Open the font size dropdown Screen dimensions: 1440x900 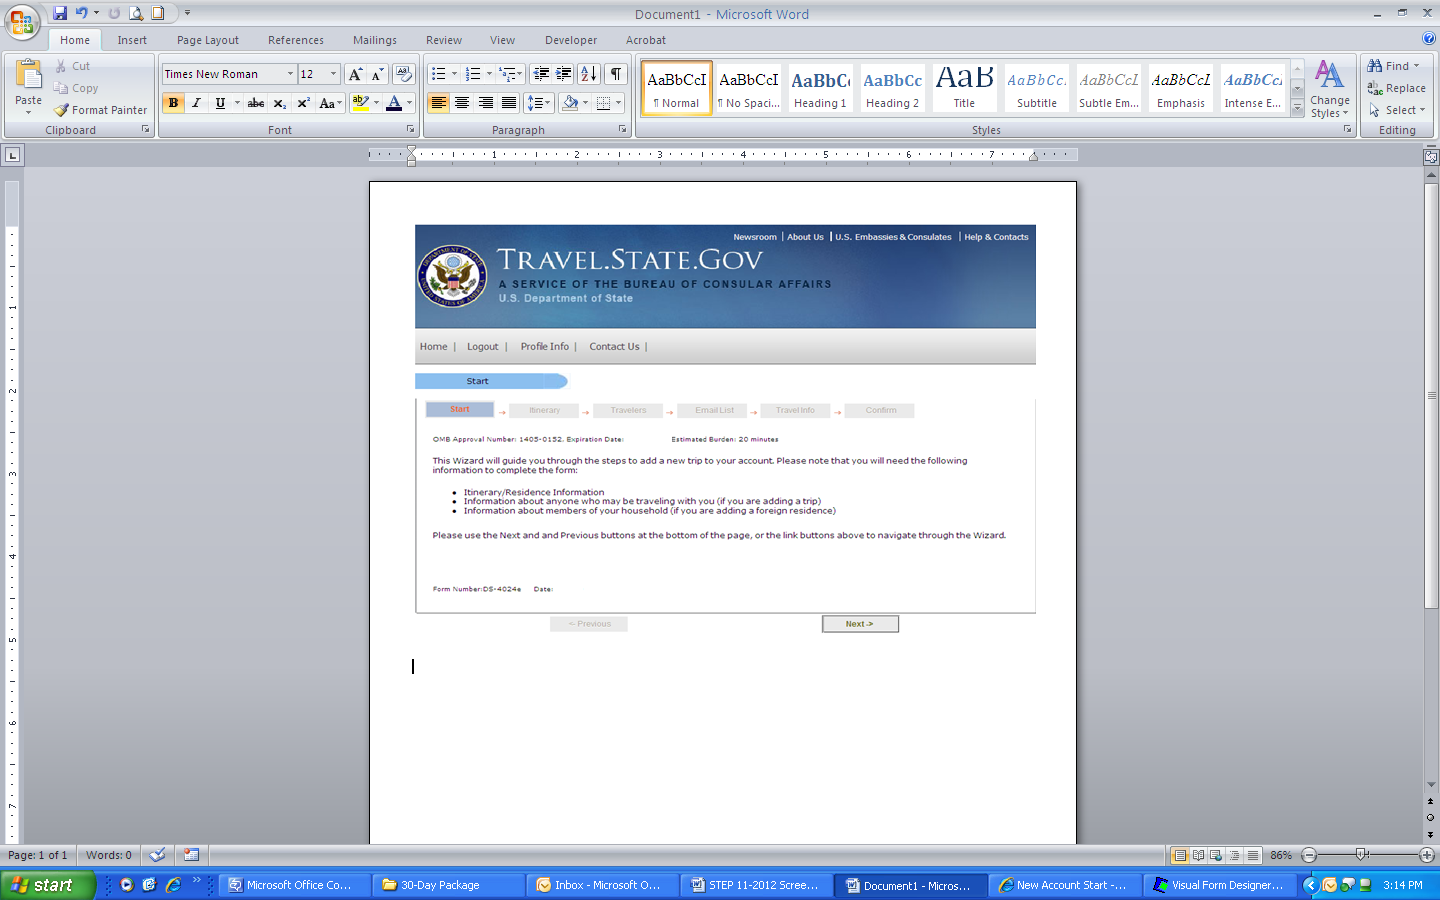click(x=334, y=74)
